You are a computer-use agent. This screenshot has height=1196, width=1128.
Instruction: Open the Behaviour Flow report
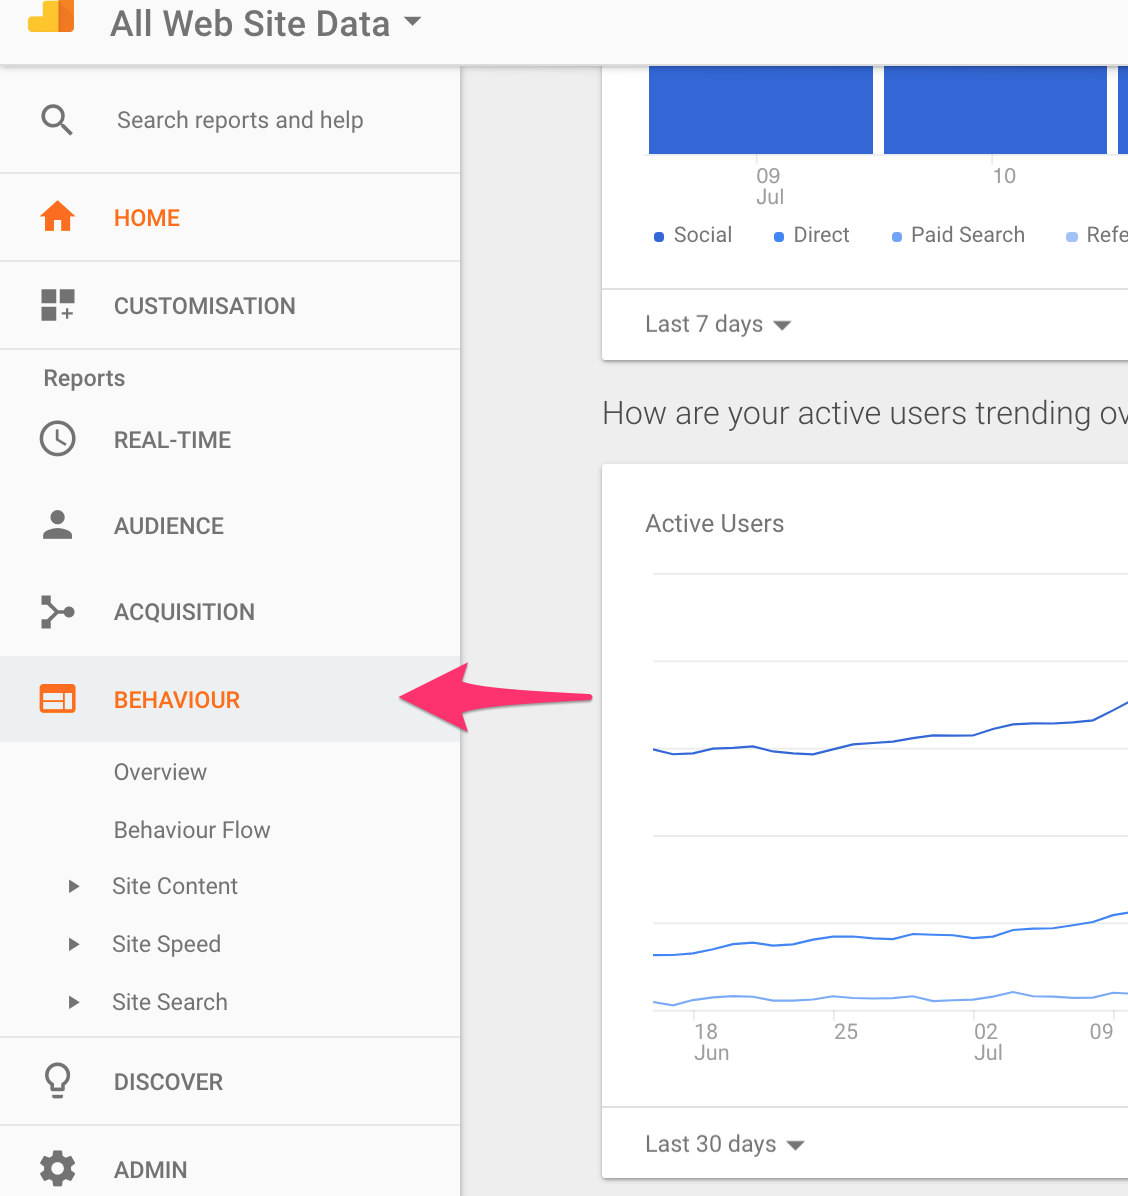click(x=192, y=830)
